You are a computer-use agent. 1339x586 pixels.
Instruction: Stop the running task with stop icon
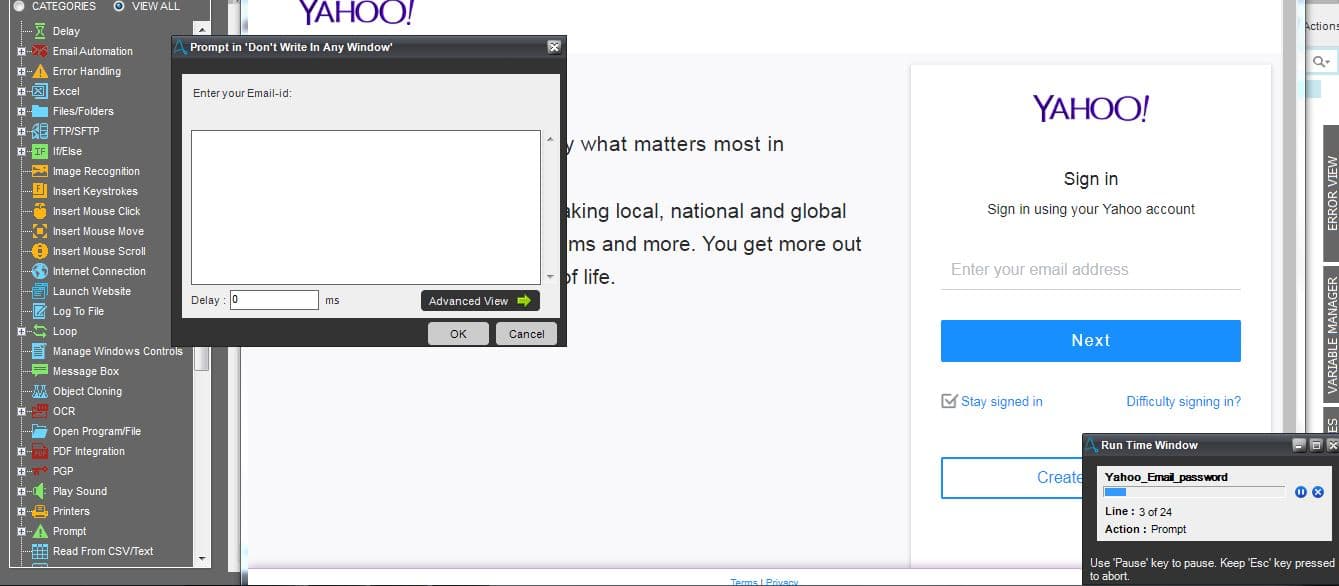point(1318,492)
